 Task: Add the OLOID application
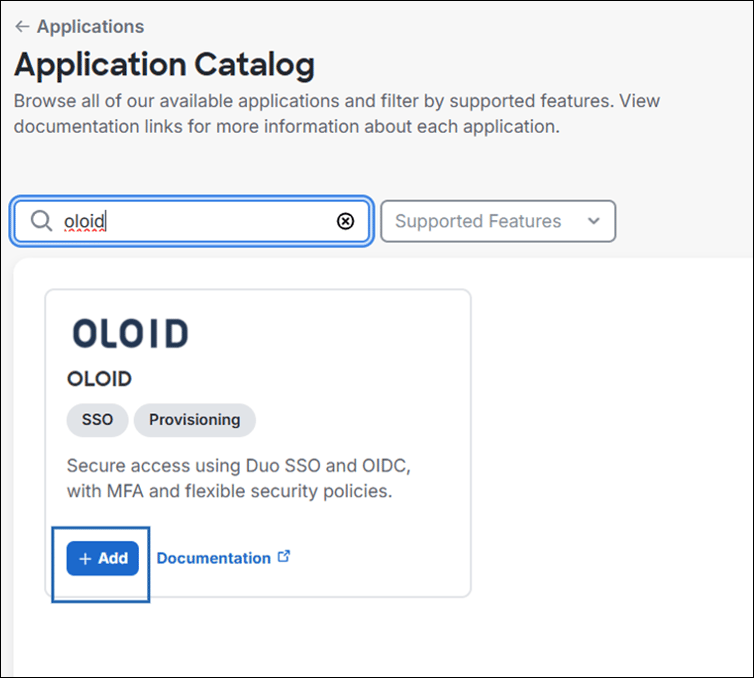[102, 558]
